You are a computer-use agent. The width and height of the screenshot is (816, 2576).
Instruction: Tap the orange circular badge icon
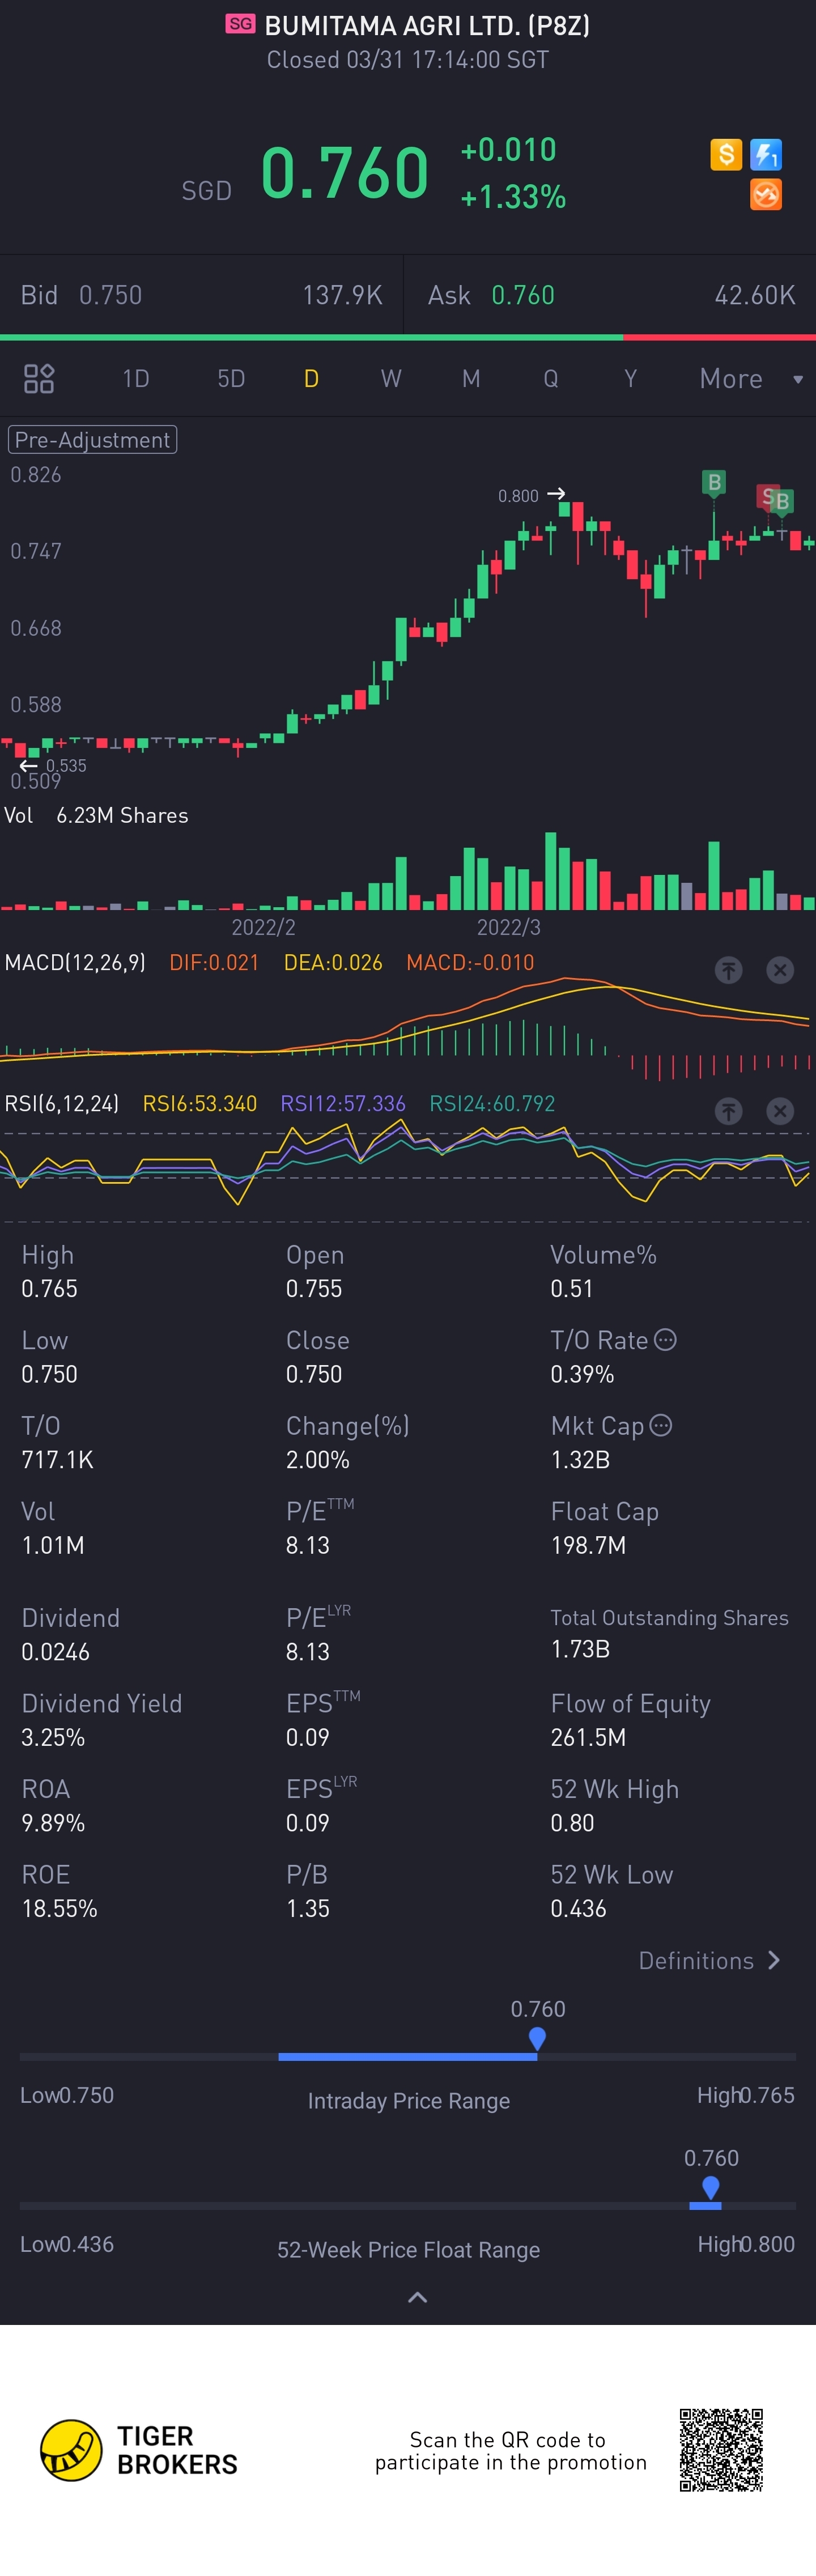[x=766, y=195]
